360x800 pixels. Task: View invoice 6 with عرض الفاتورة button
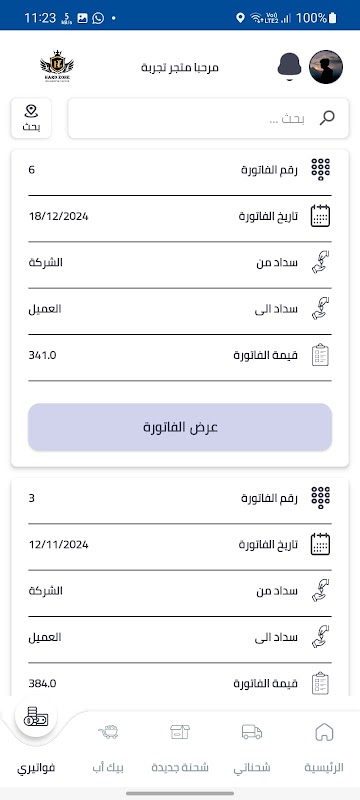180,427
